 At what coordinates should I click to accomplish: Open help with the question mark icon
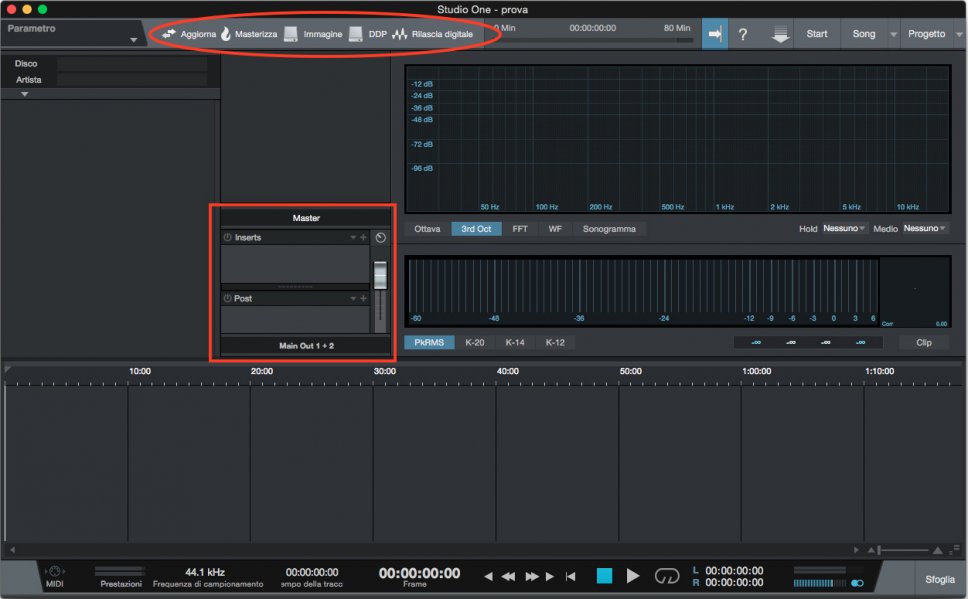point(743,34)
